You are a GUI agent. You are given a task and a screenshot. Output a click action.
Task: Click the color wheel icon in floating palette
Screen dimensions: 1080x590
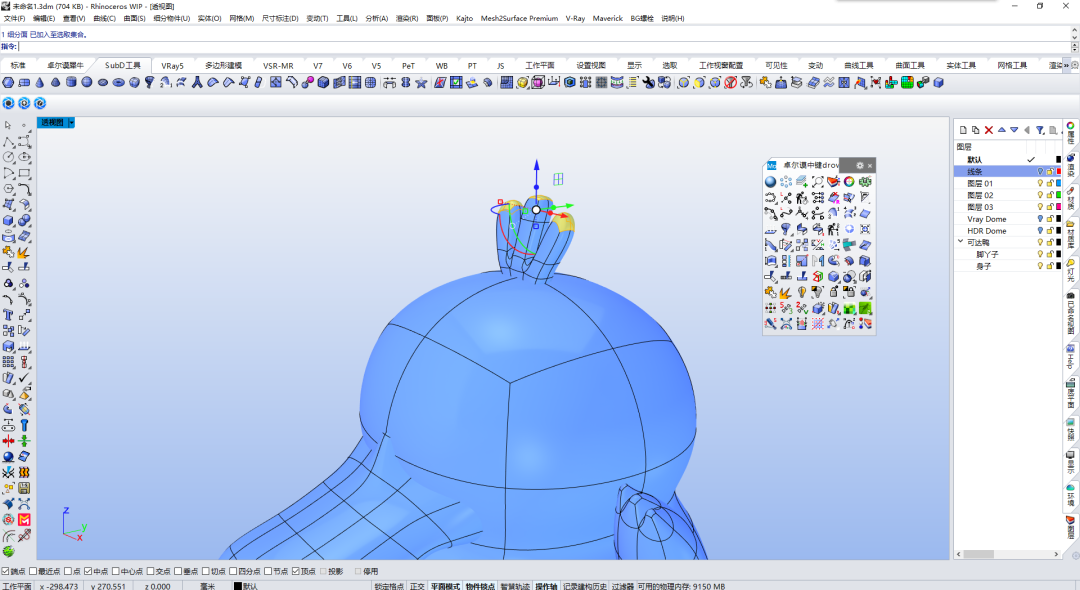pyautogui.click(x=849, y=182)
